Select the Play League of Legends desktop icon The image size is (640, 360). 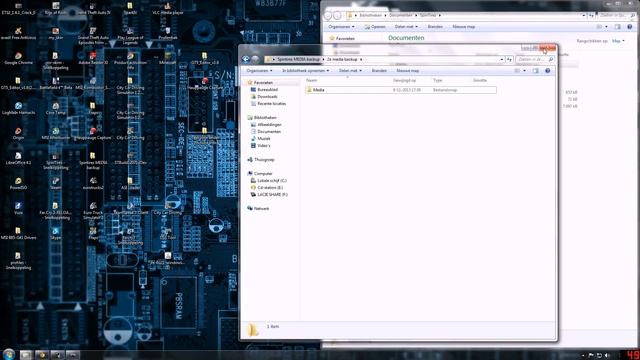click(130, 36)
